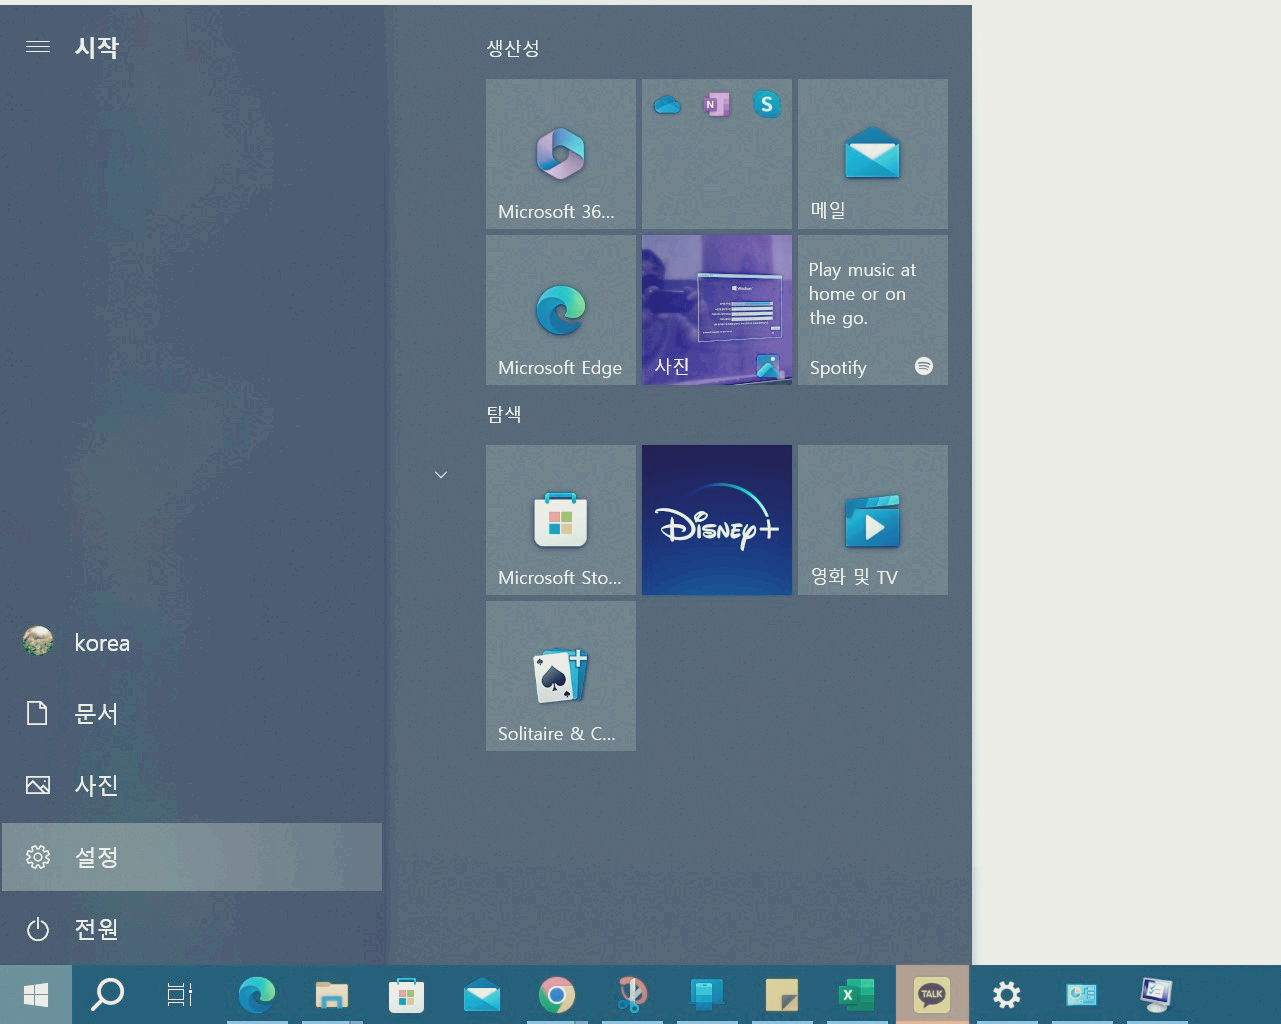Open Sticky Notes from the taskbar
Screen dimensions: 1281x1024
pyautogui.click(x=782, y=995)
